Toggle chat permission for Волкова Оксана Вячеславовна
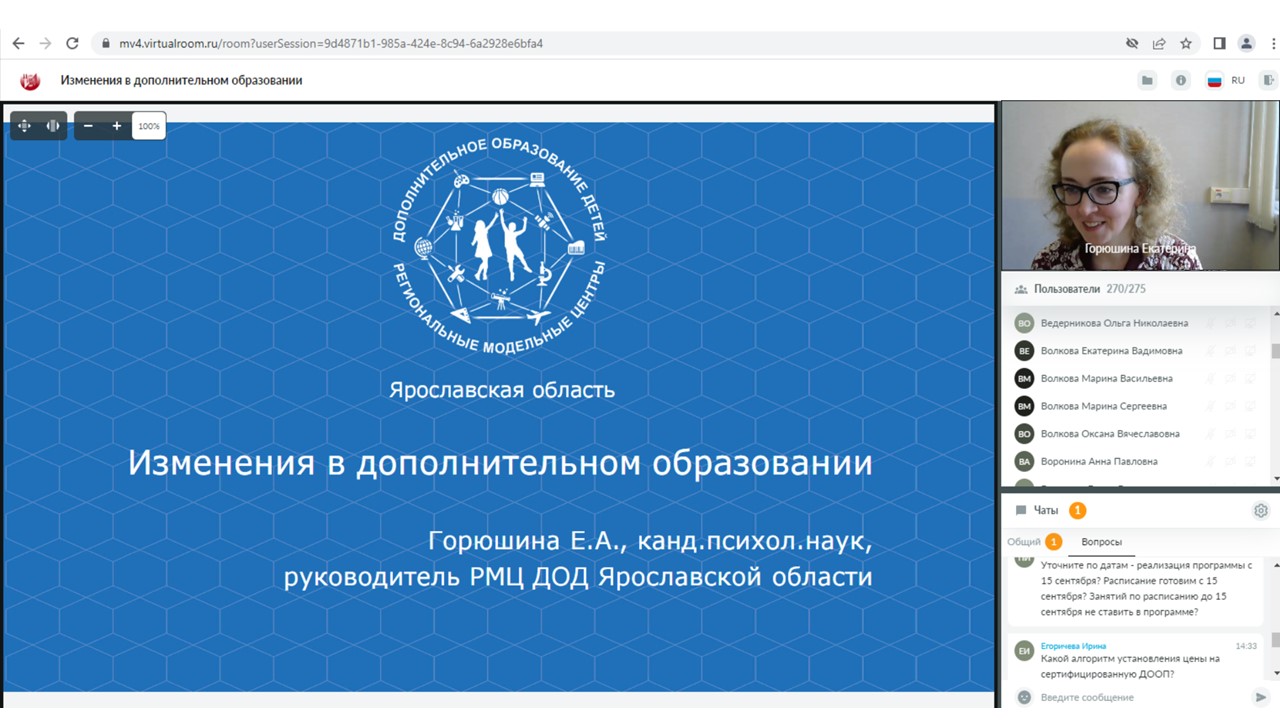The width and height of the screenshot is (1280, 720). [1230, 434]
